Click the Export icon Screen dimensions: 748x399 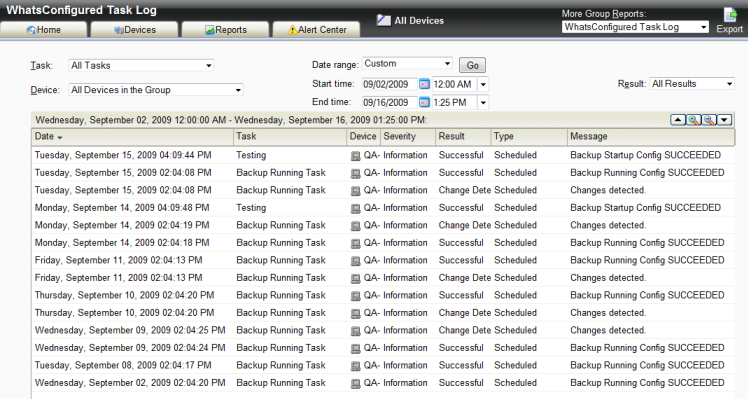[x=730, y=15]
